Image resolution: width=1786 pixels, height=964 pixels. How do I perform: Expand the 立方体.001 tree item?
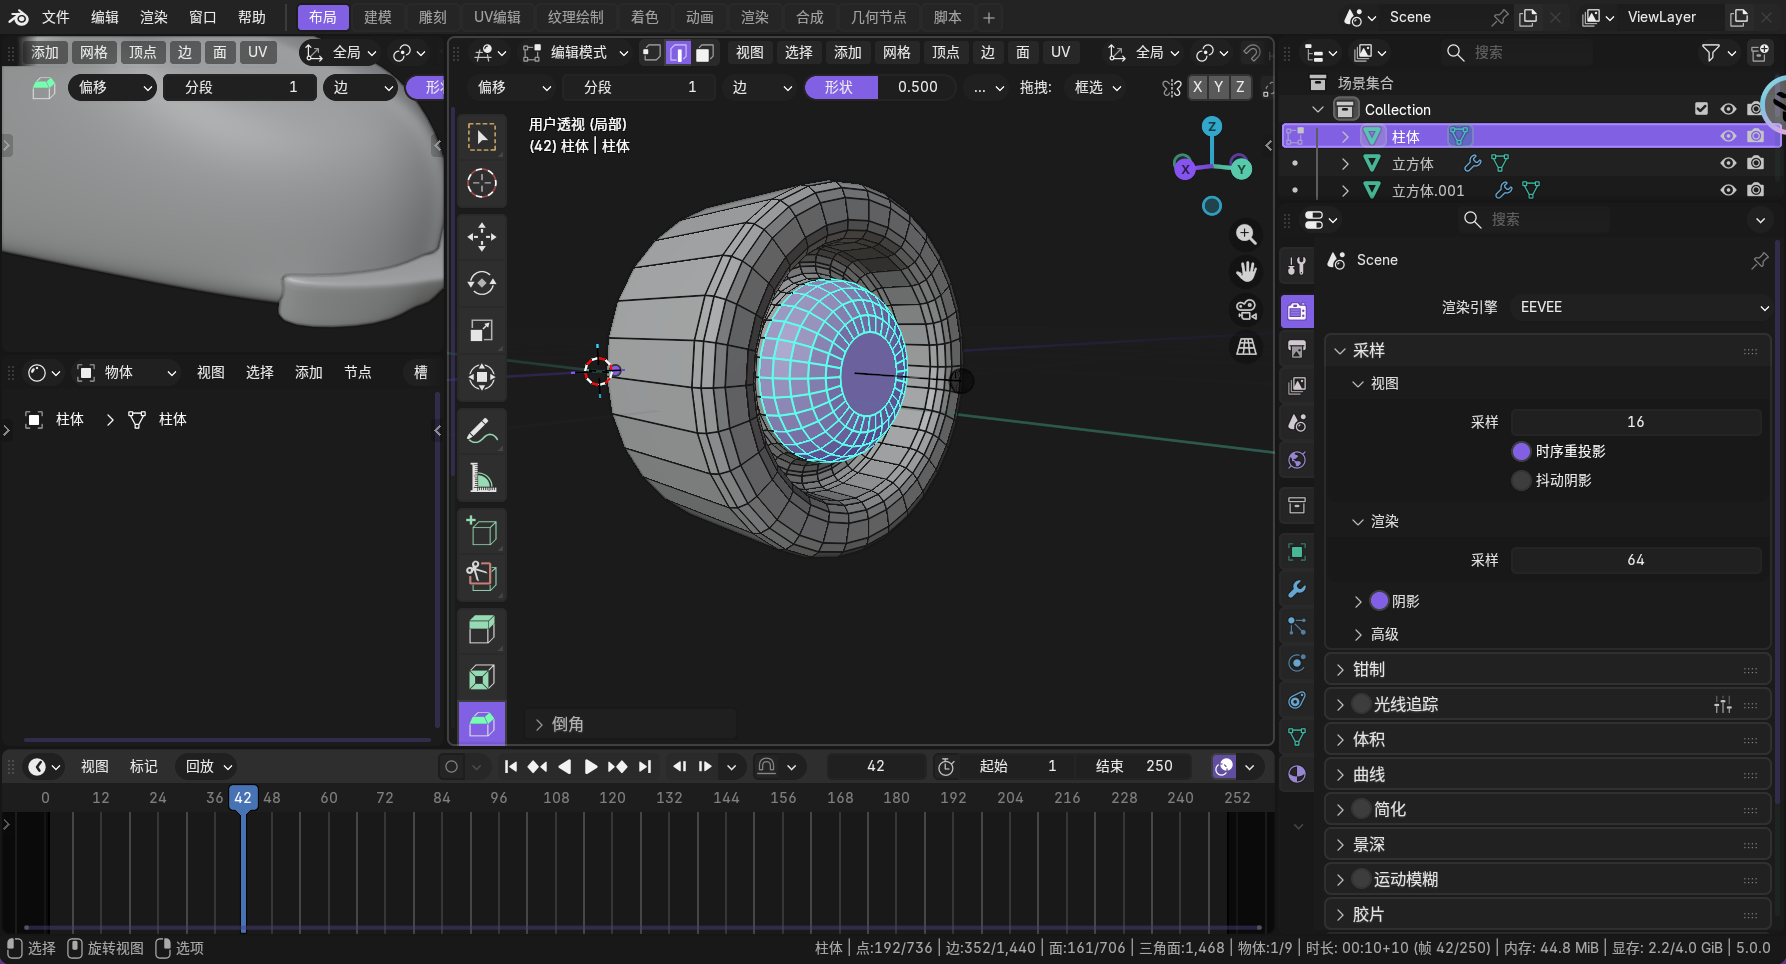pos(1345,190)
